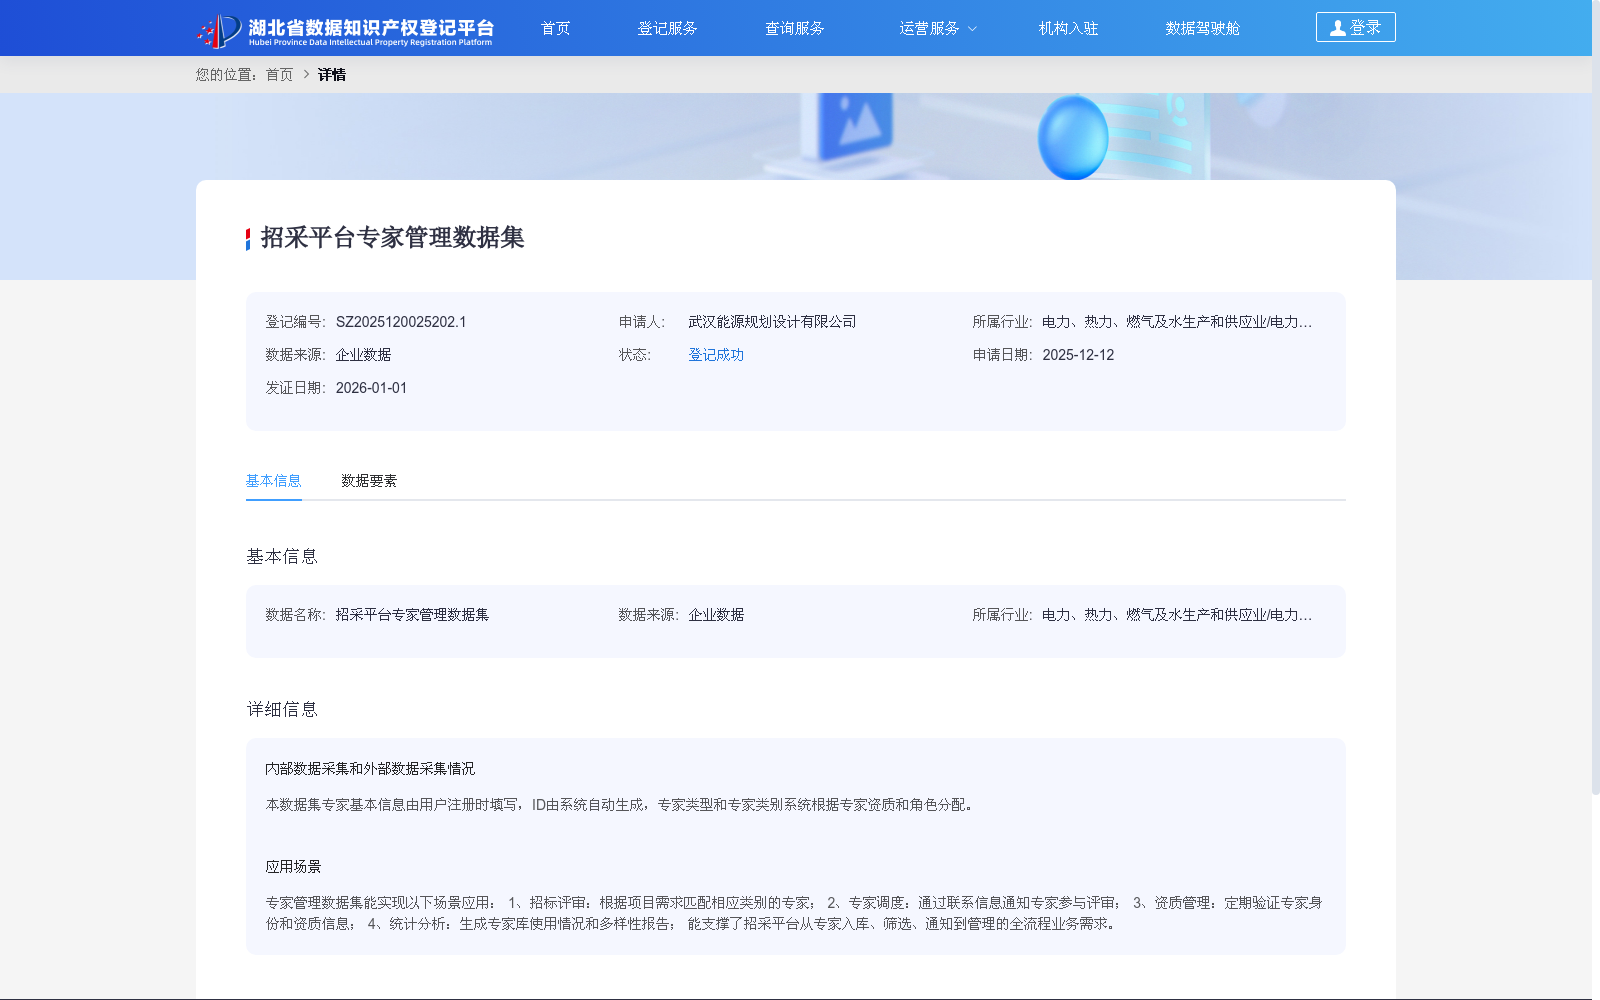Open 机构入驻 menu item
The height and width of the screenshot is (1000, 1600).
pos(1068,28)
